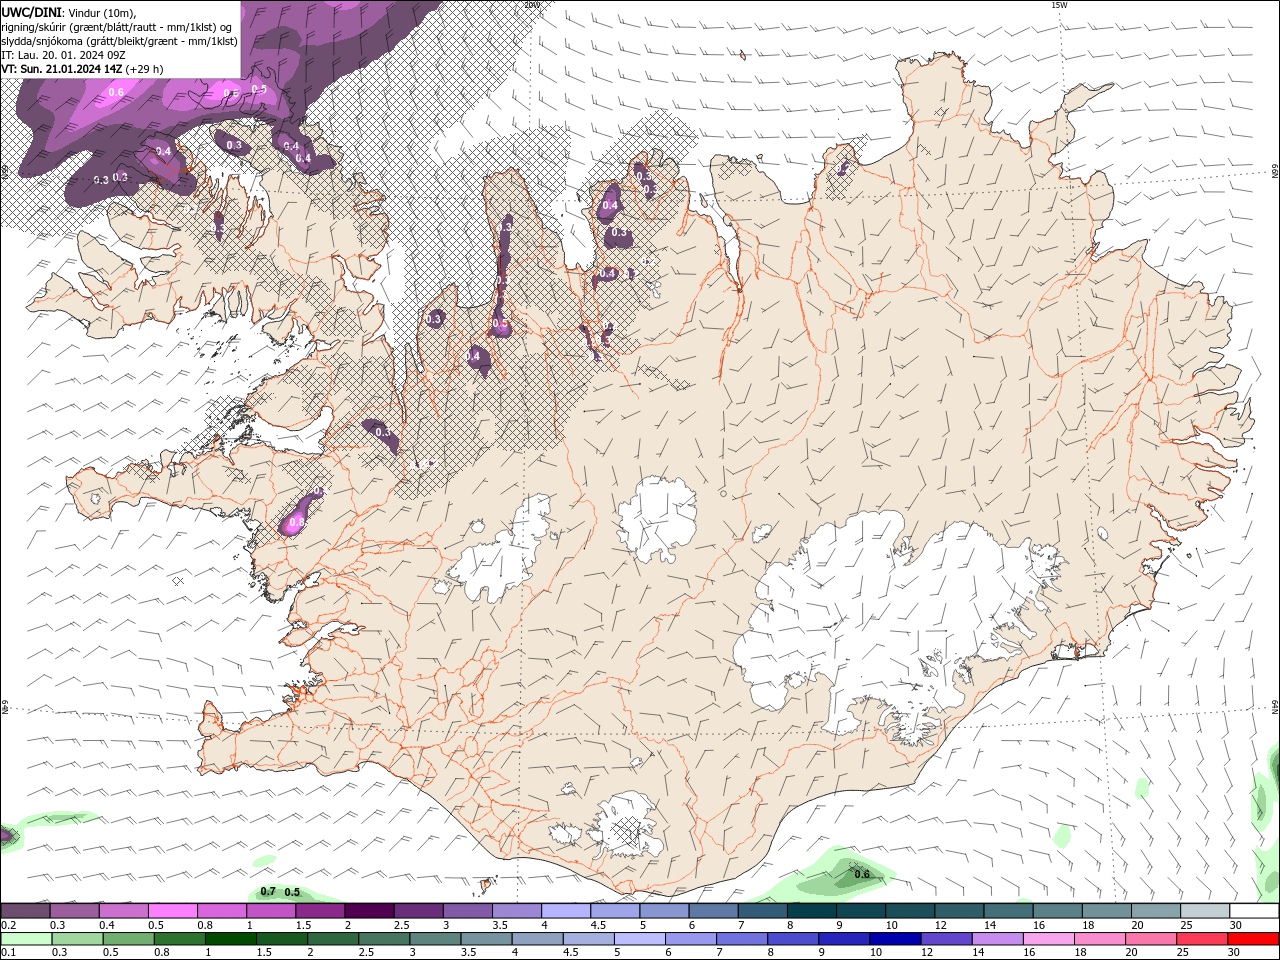
Task: Click the darkest purple upper-scale swatch at 2
Action: pos(368,911)
